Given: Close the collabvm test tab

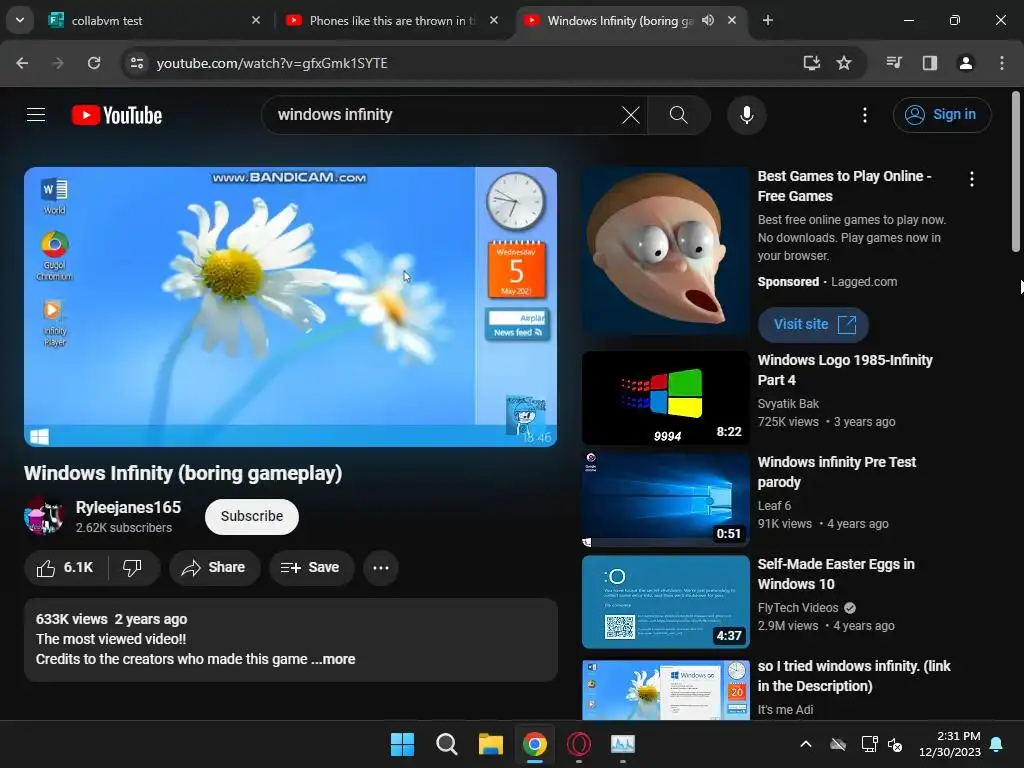Looking at the screenshot, I should click(x=256, y=20).
